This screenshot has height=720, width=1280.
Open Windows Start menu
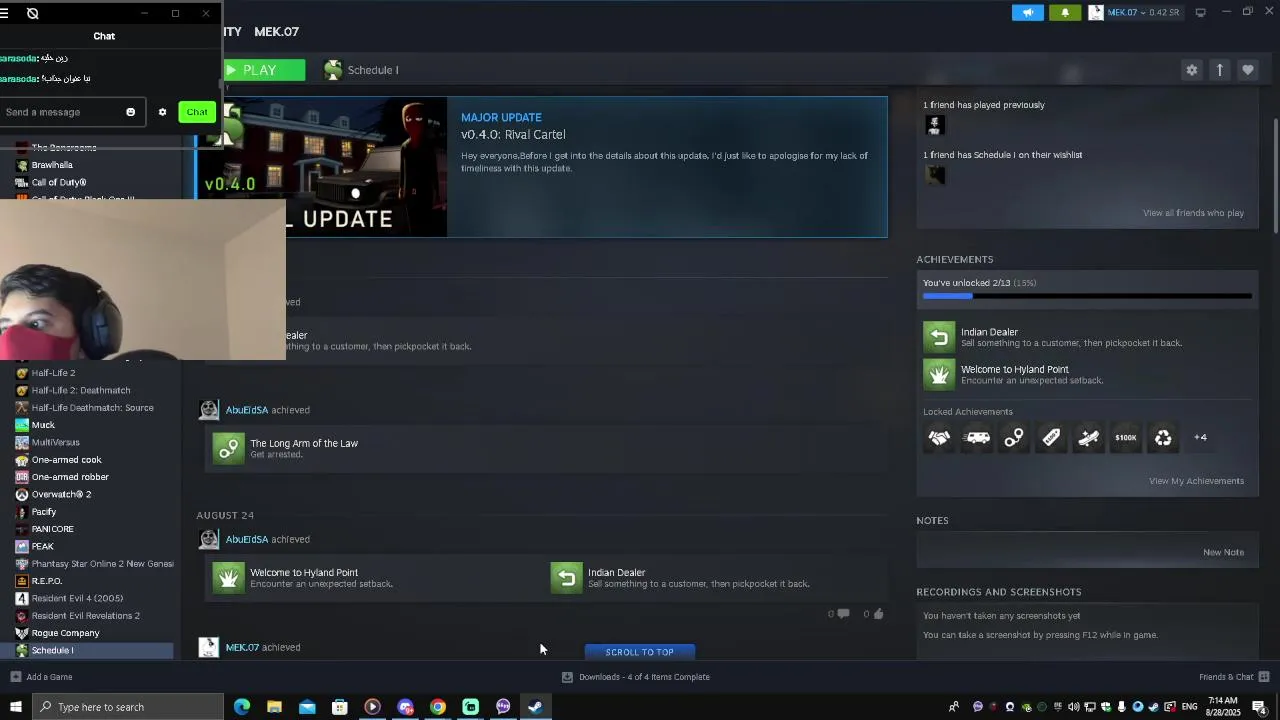coord(16,707)
